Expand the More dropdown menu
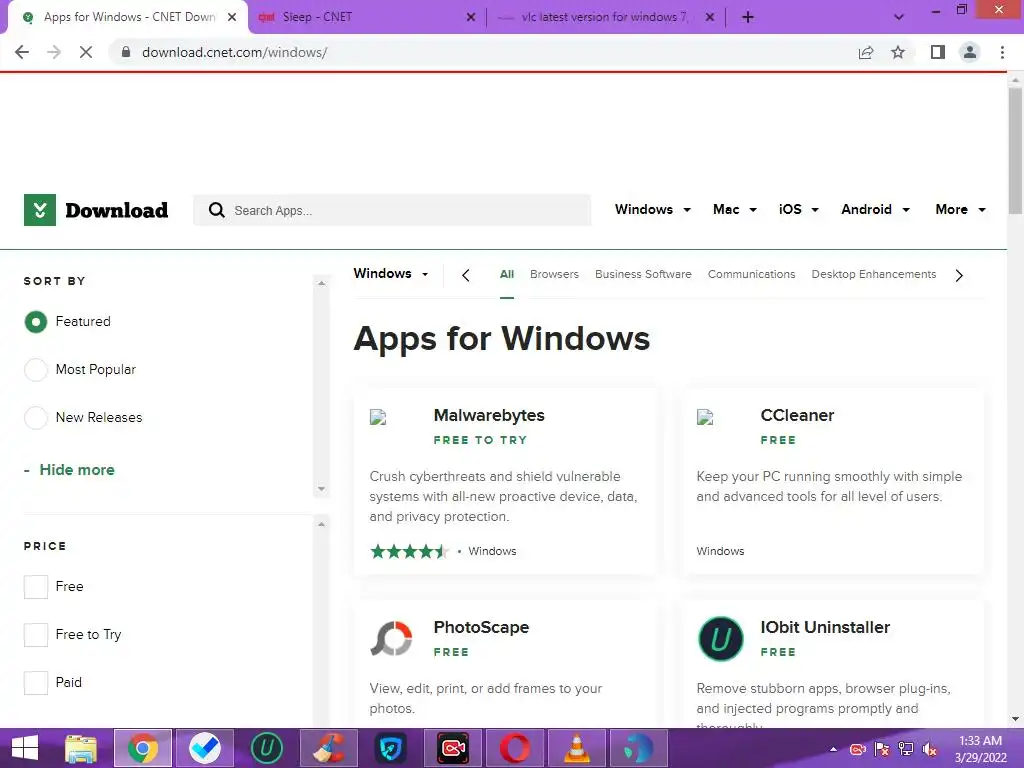The image size is (1024, 768). point(960,210)
